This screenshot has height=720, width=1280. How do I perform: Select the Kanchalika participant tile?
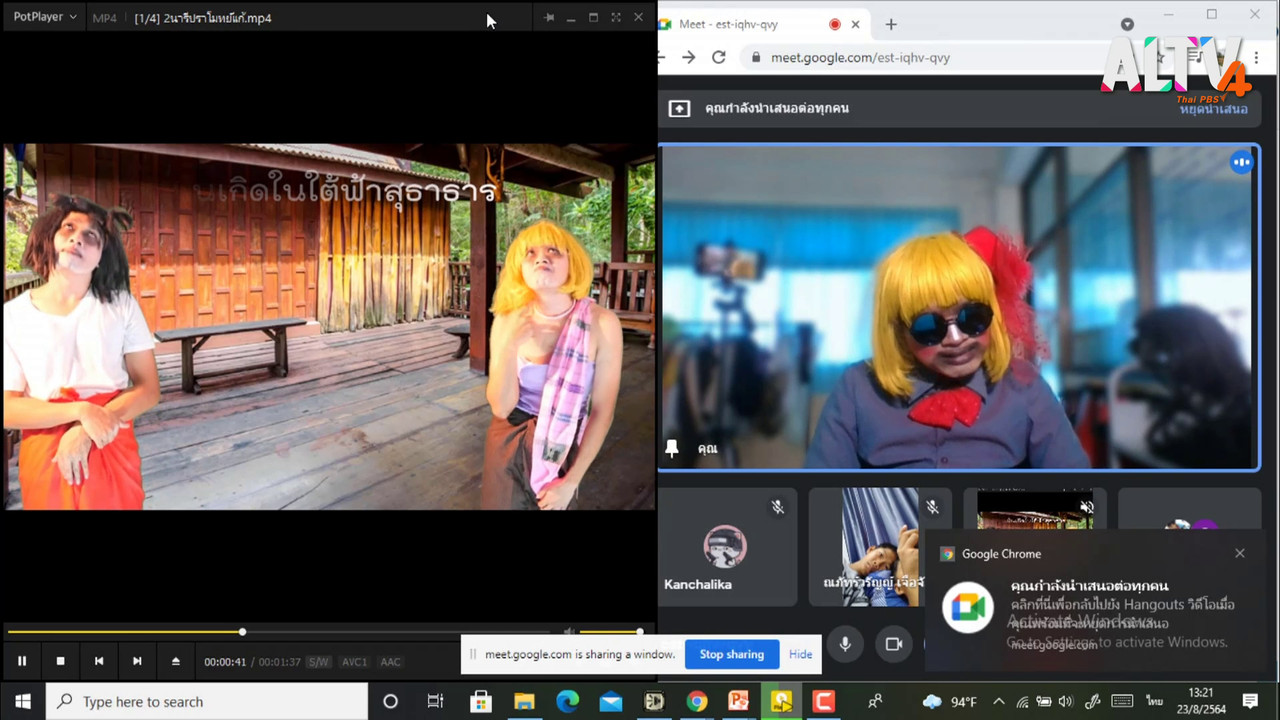728,547
